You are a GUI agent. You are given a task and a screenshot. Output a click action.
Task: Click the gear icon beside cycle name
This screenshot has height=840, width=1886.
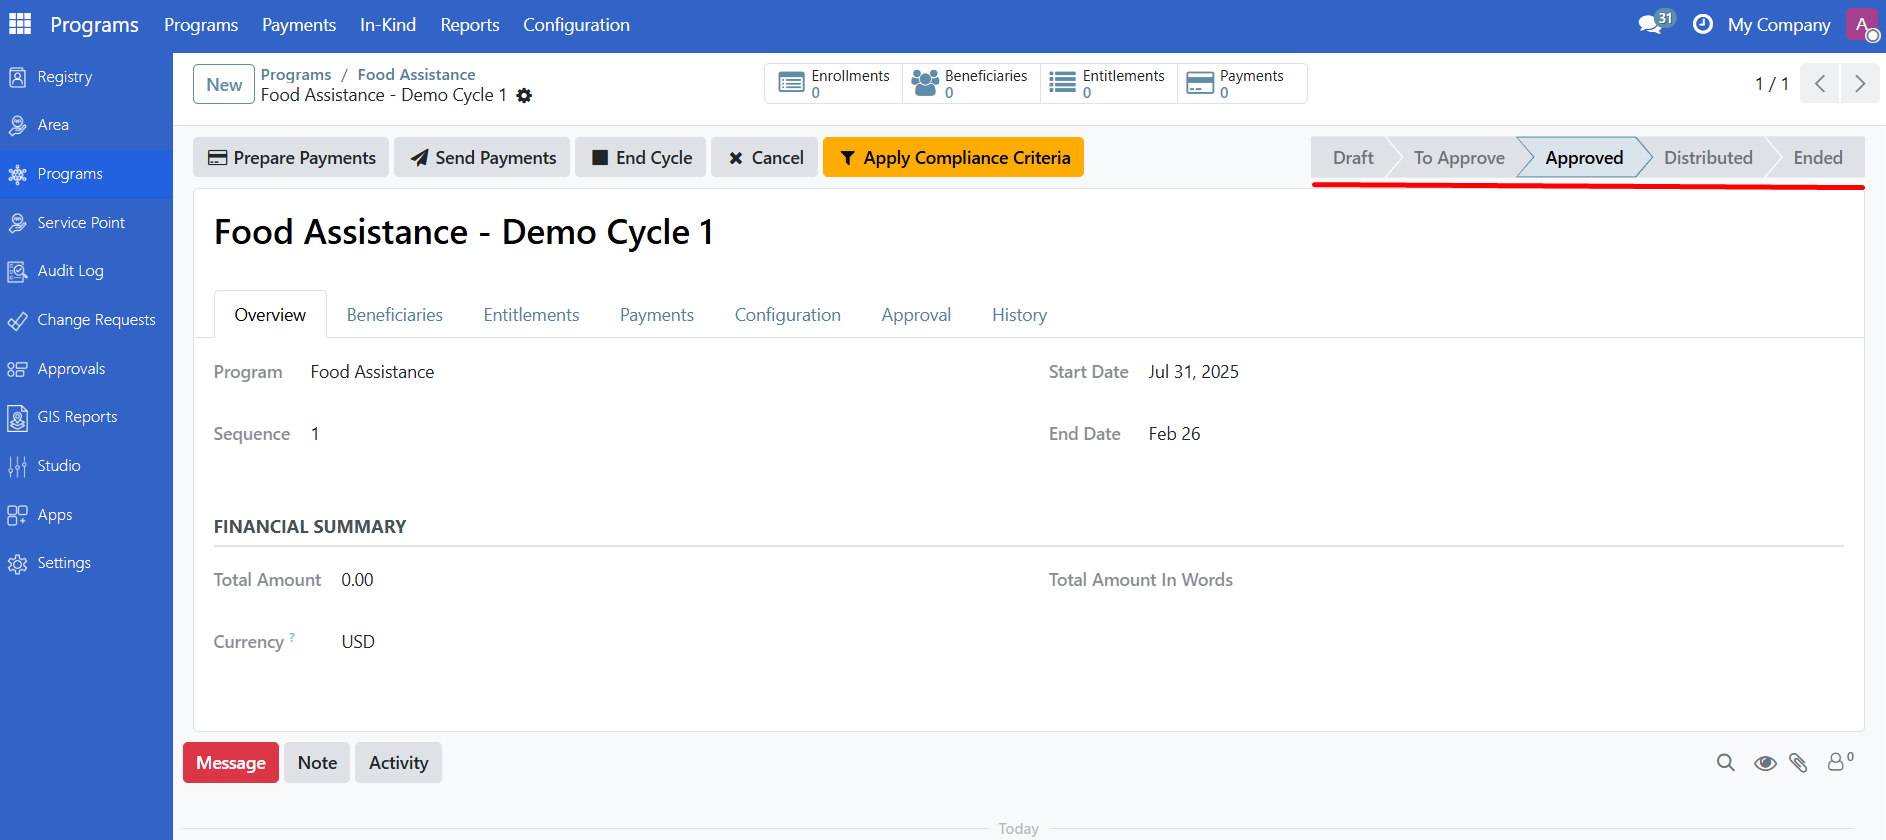point(524,96)
